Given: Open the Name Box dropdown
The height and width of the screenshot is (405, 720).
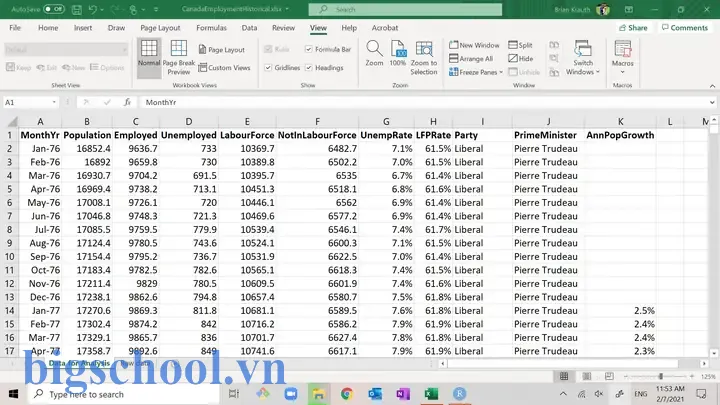Looking at the screenshot, I should pos(54,102).
